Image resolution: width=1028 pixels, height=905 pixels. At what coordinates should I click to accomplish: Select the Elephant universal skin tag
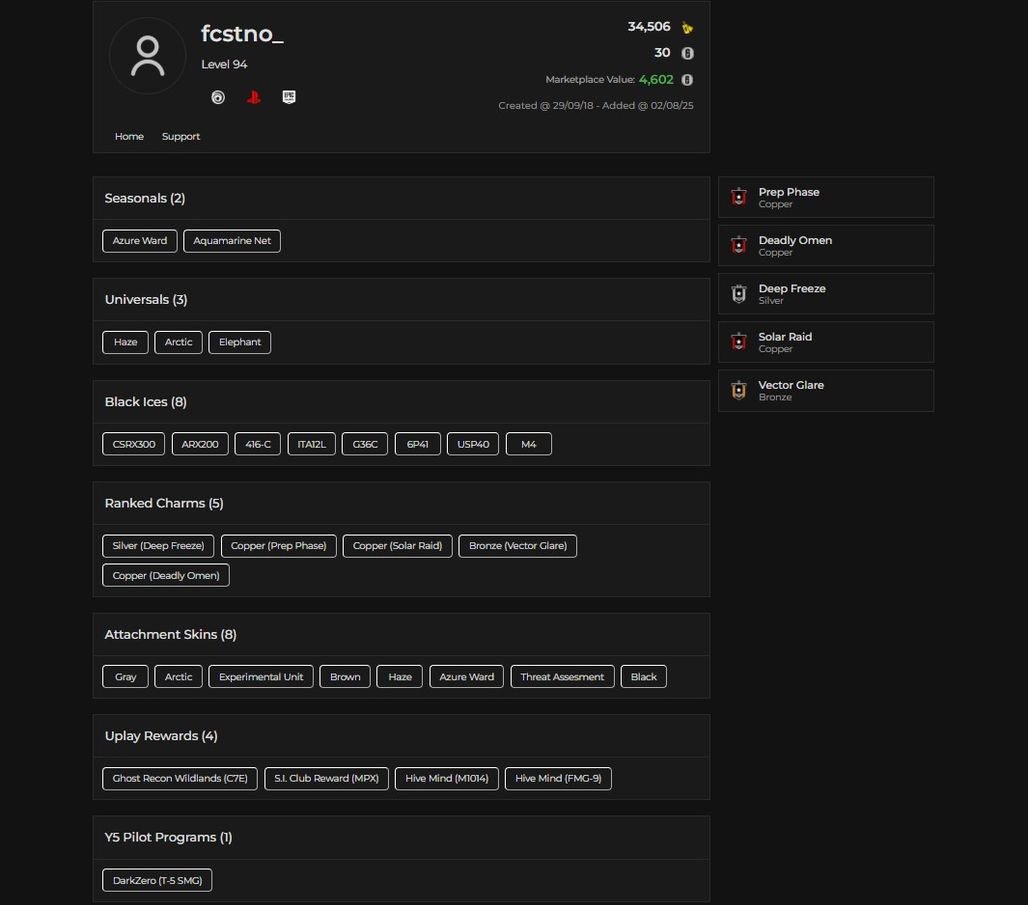(x=240, y=342)
